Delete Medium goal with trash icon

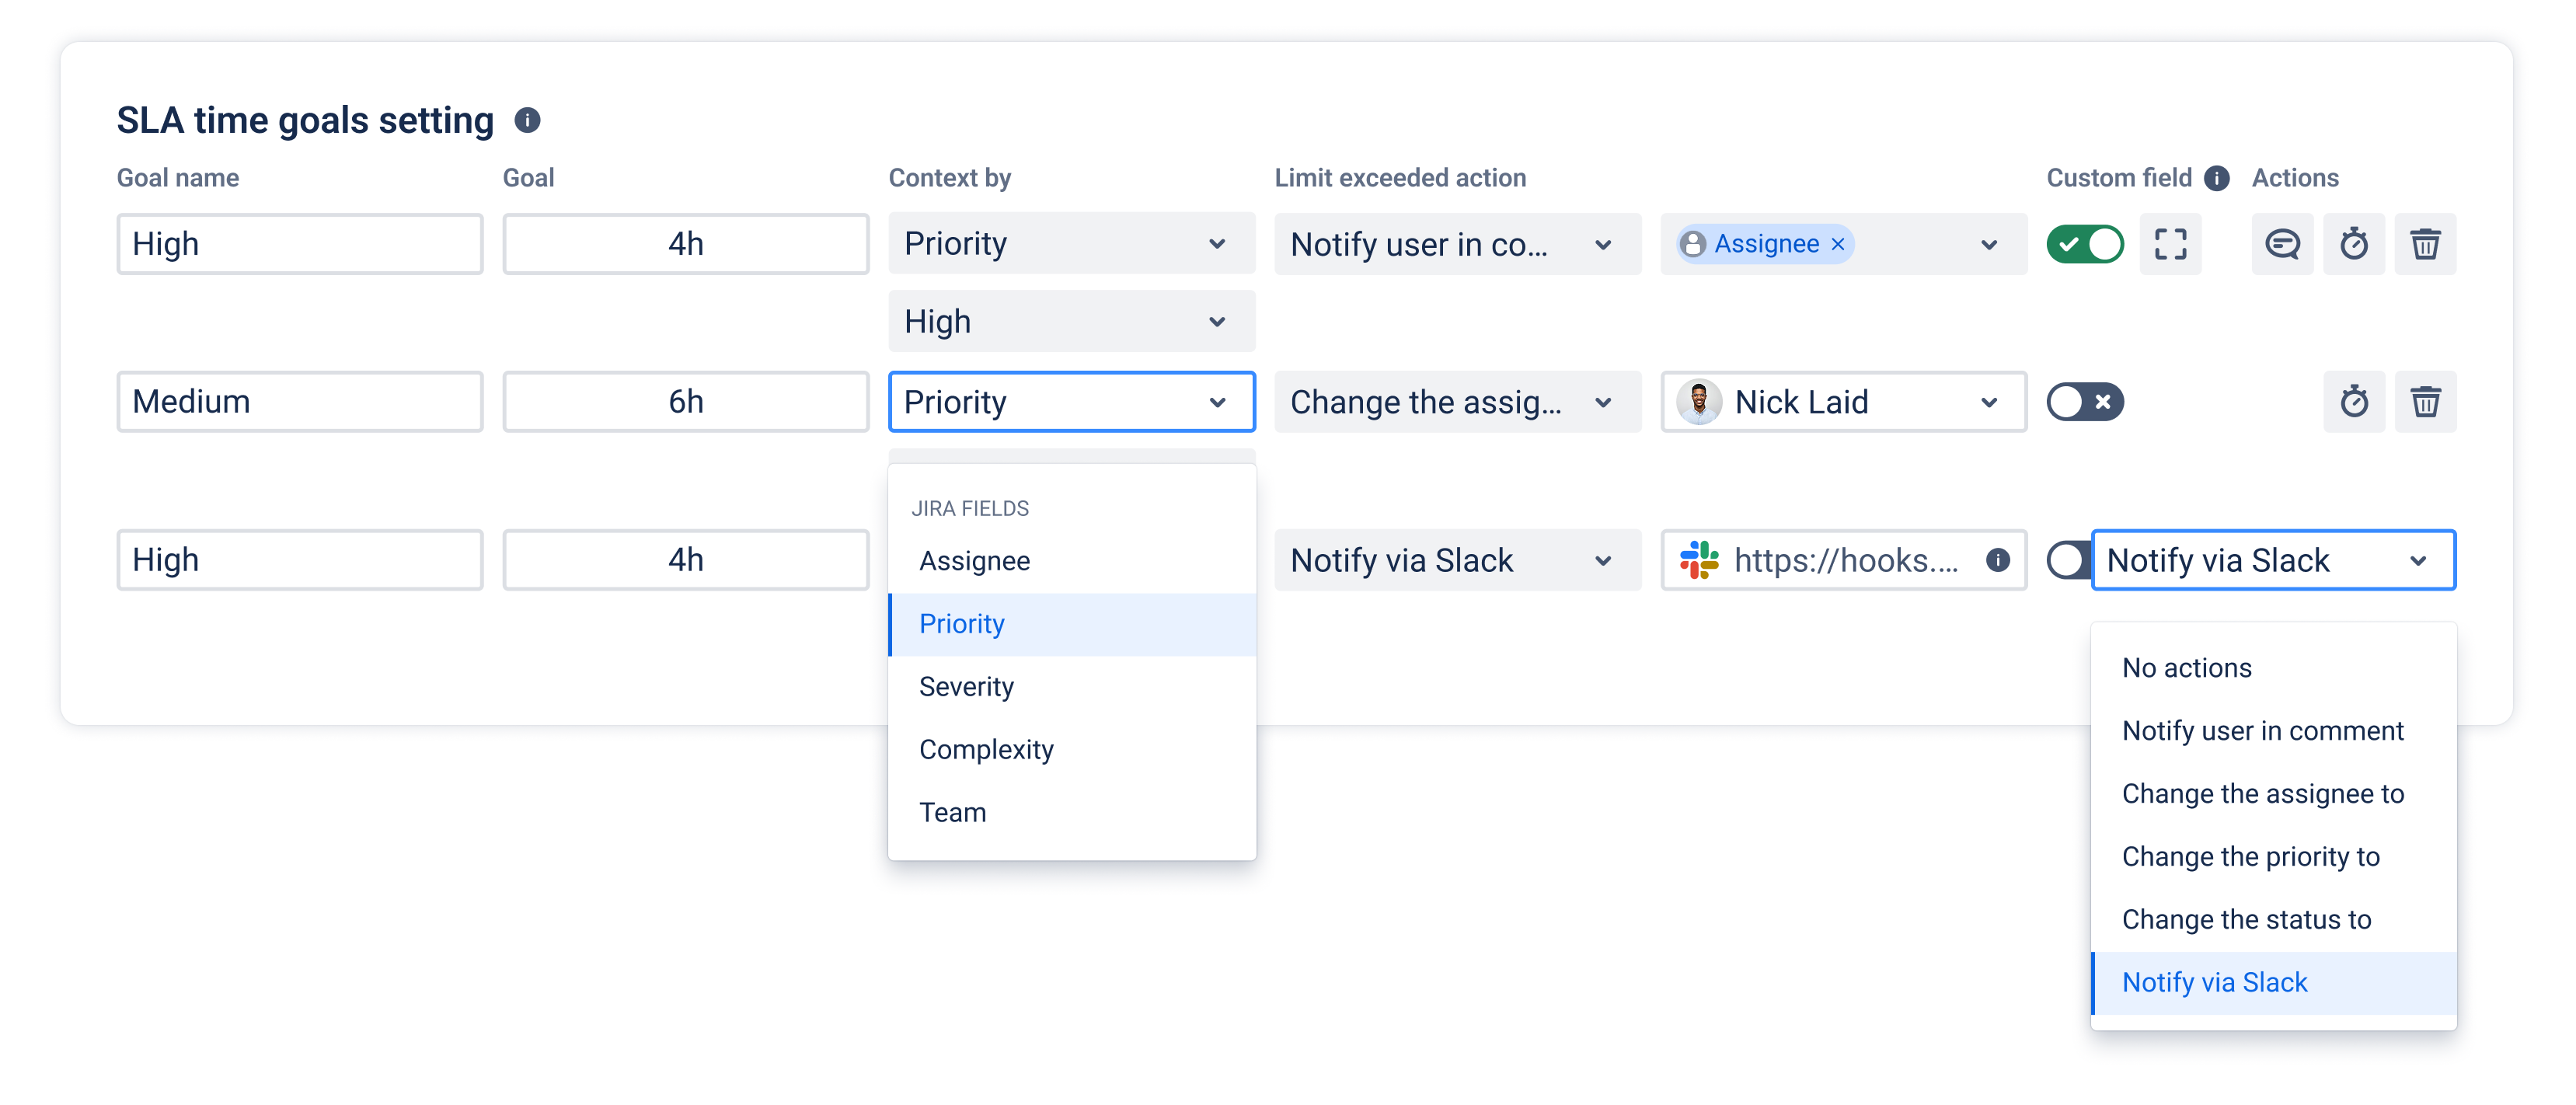[2425, 402]
